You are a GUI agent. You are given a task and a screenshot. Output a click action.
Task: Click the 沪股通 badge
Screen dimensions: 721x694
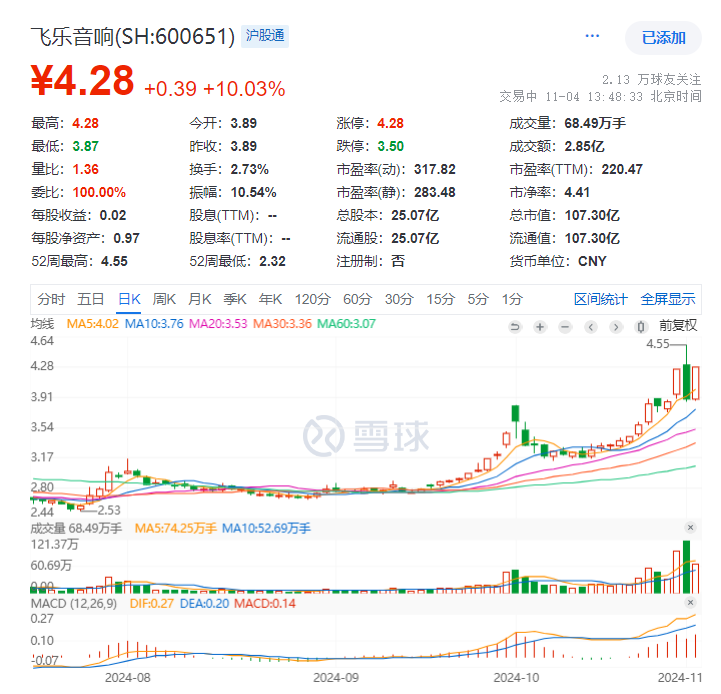click(x=265, y=36)
